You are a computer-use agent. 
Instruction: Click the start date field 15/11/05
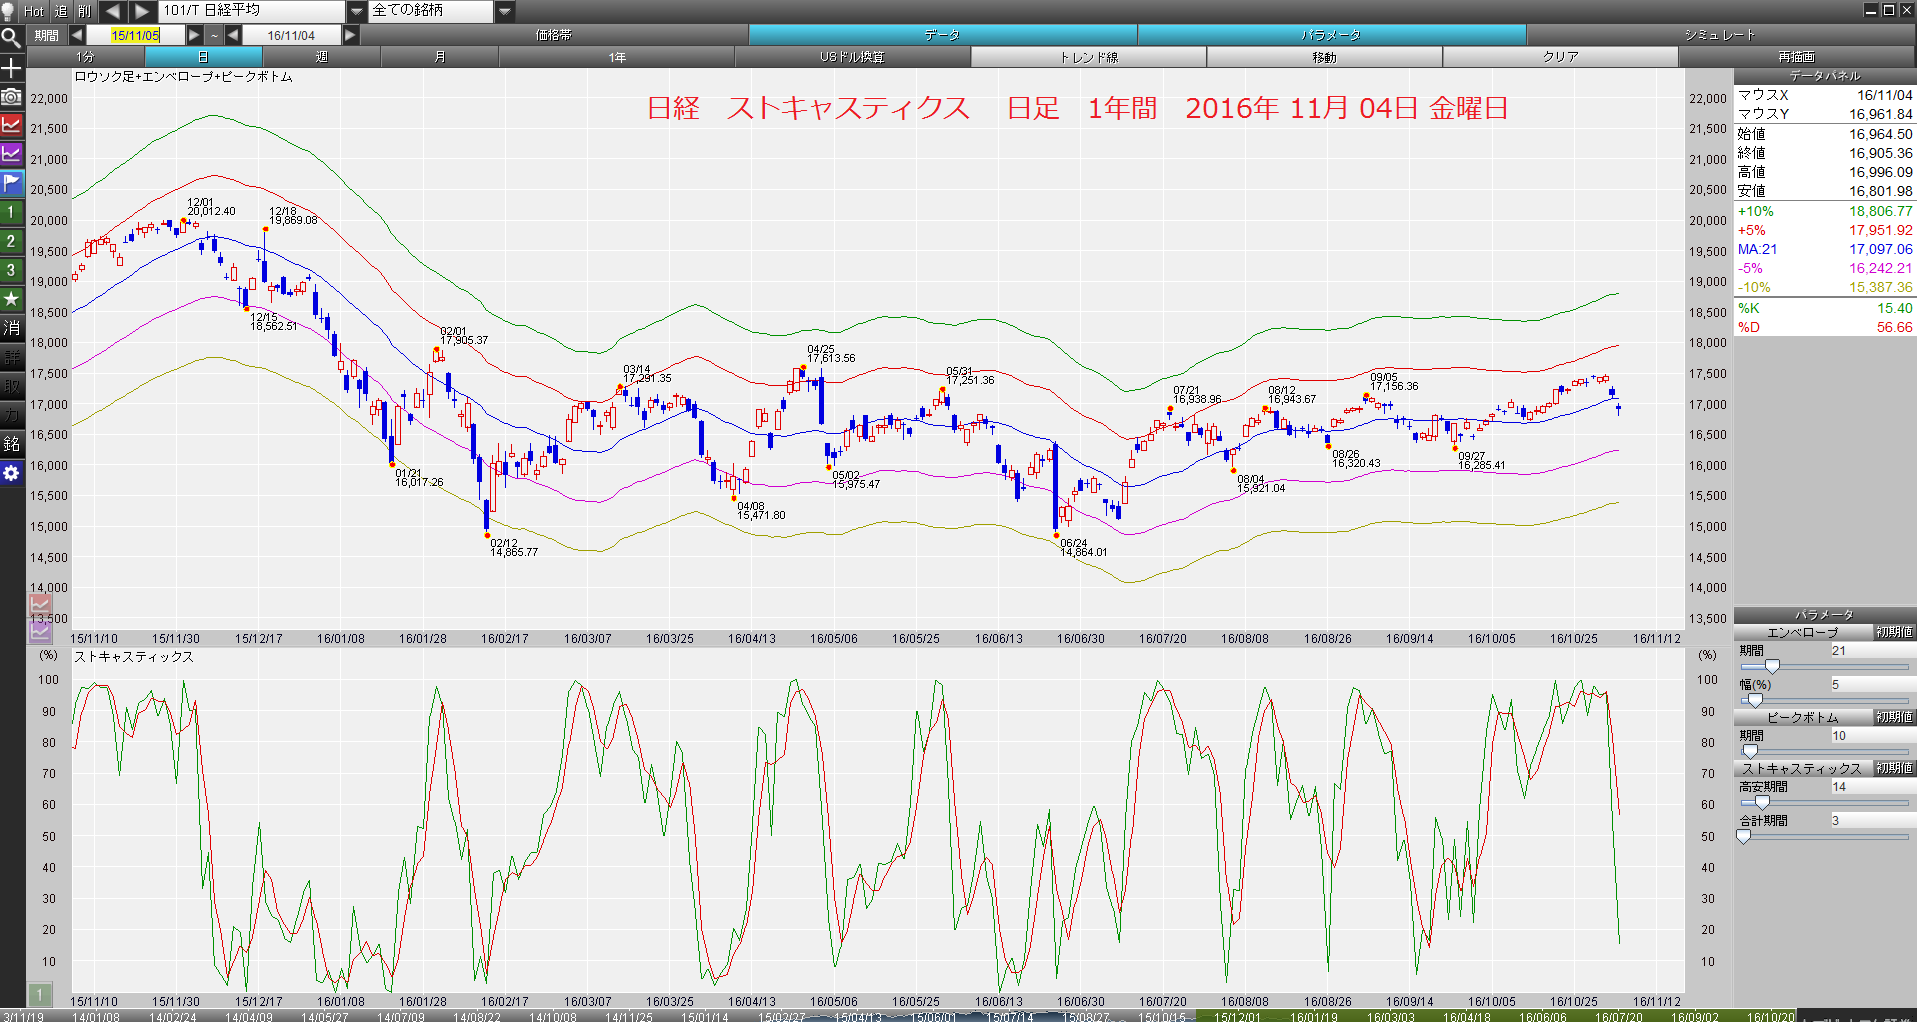pos(135,35)
